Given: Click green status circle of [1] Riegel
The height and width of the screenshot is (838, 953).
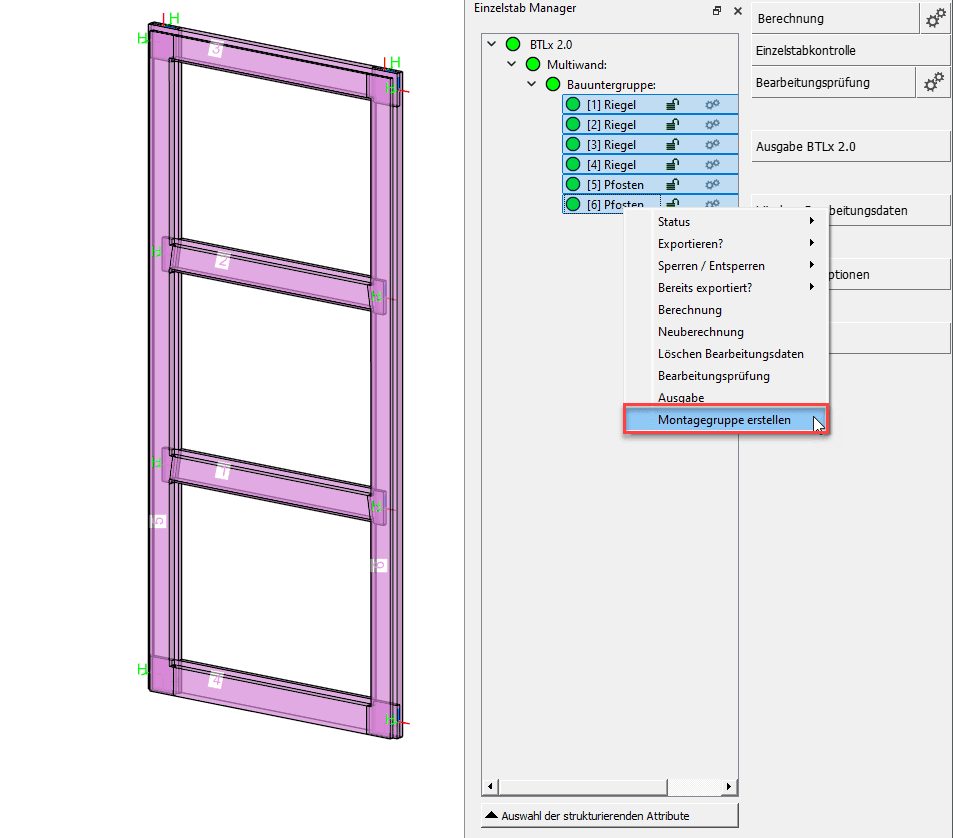Looking at the screenshot, I should point(573,105).
